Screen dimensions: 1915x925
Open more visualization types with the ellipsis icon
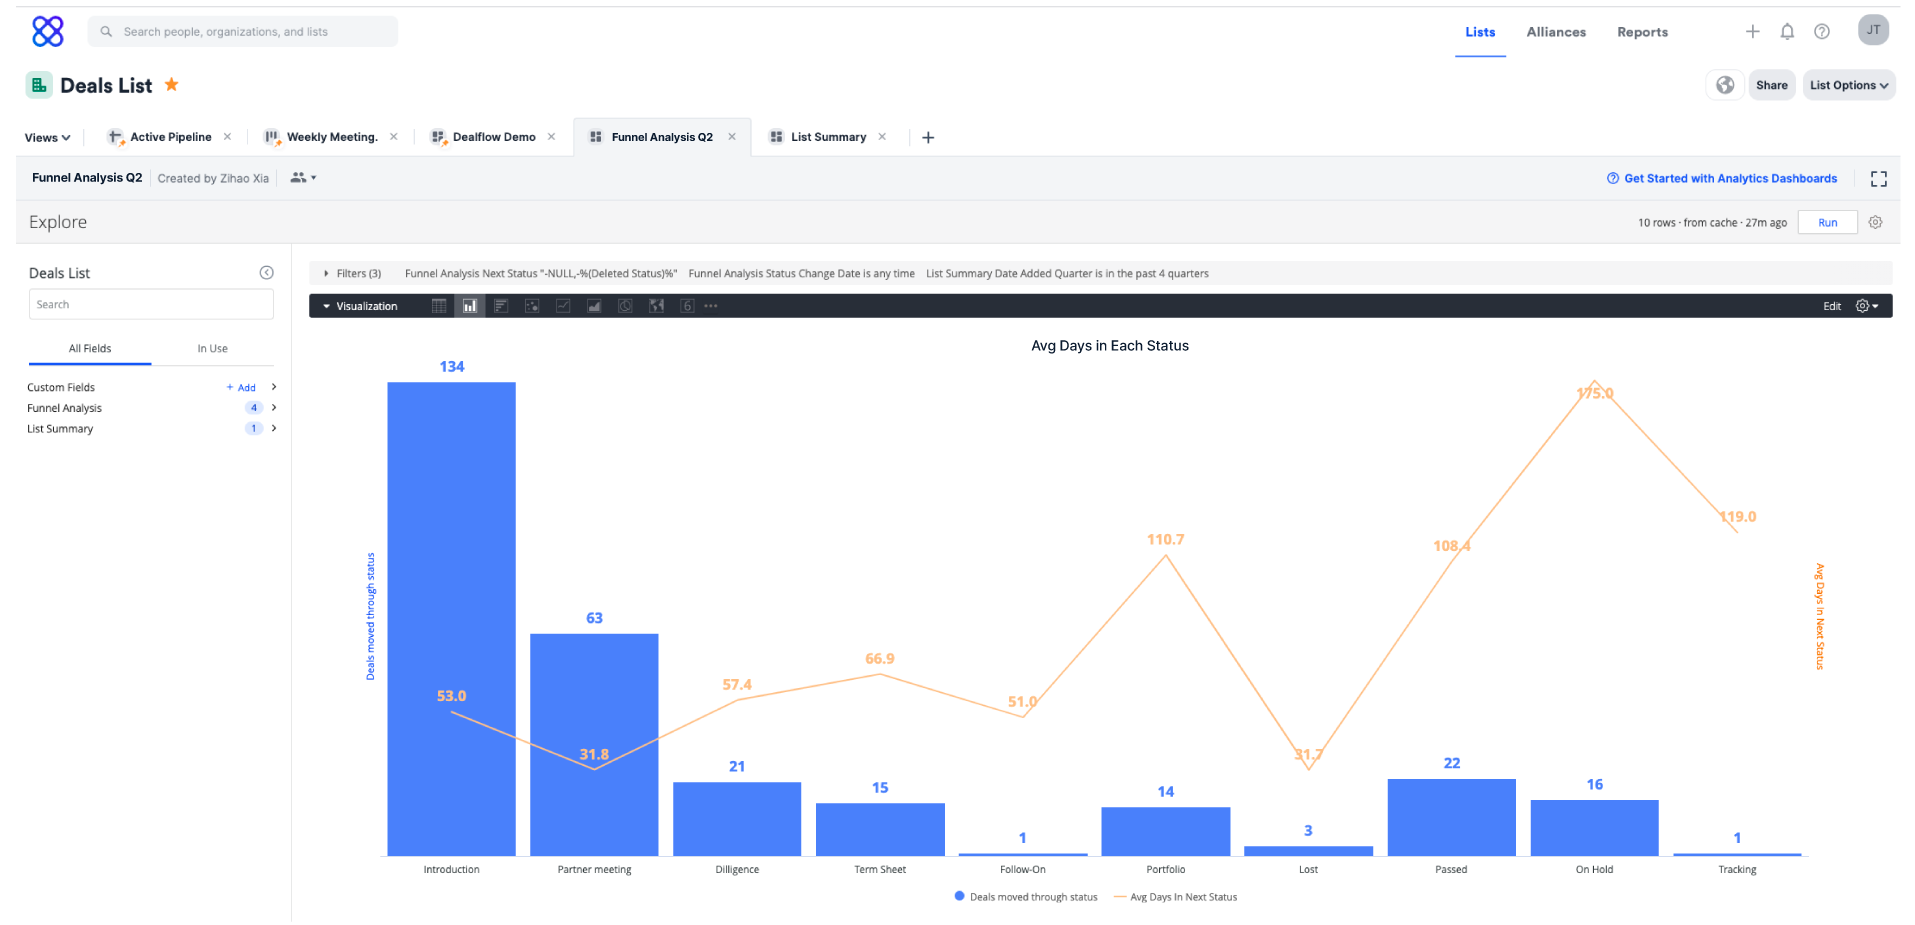pos(711,306)
